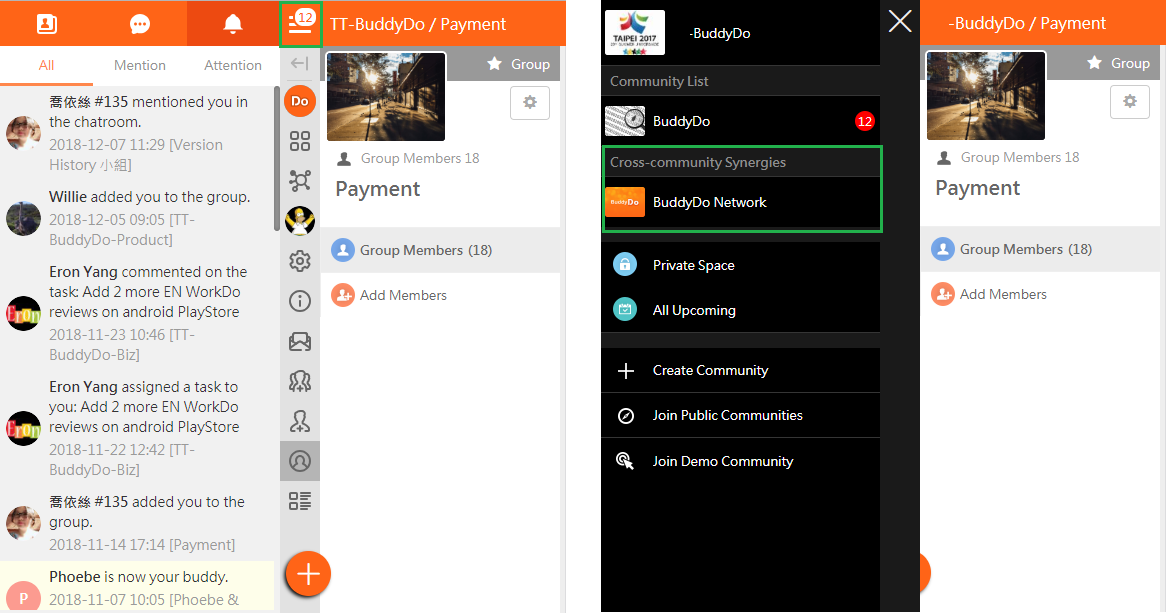Open Eron Yang assigned a task notification
Image resolution: width=1166 pixels, height=613 pixels.
pos(138,428)
